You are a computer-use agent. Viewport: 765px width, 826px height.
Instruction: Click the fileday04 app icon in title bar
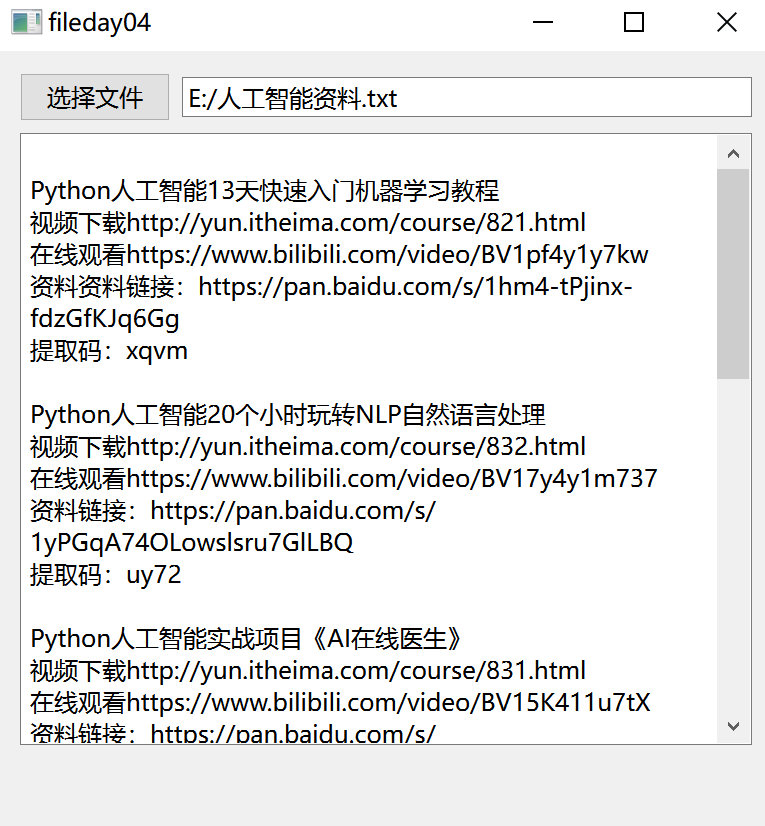(26, 22)
